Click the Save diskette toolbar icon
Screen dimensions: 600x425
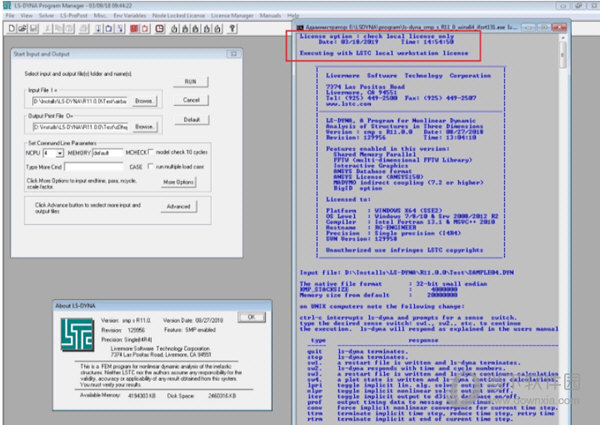tap(33, 29)
